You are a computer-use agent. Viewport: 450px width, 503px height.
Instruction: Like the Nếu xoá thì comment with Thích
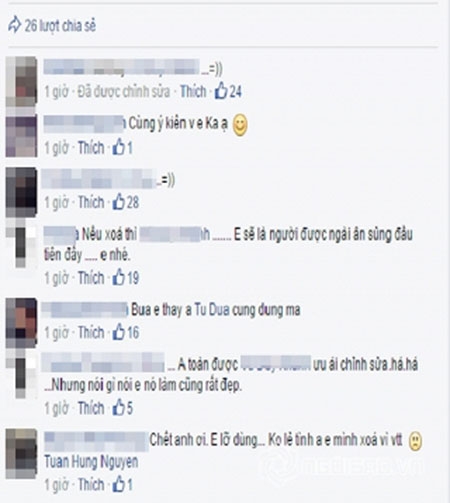pyautogui.click(x=91, y=278)
